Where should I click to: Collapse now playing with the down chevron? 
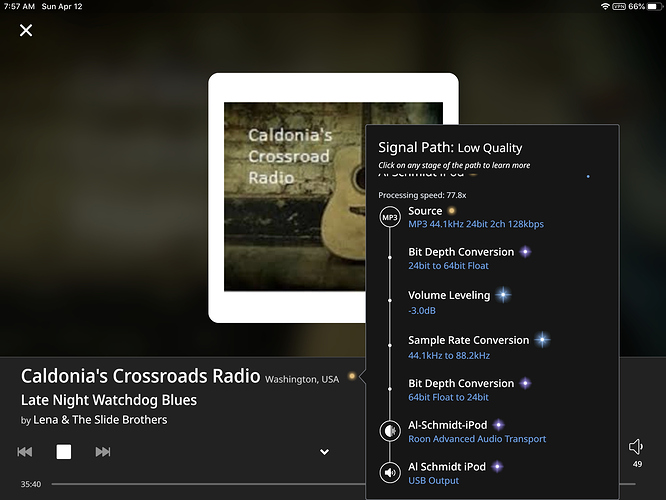coord(324,452)
